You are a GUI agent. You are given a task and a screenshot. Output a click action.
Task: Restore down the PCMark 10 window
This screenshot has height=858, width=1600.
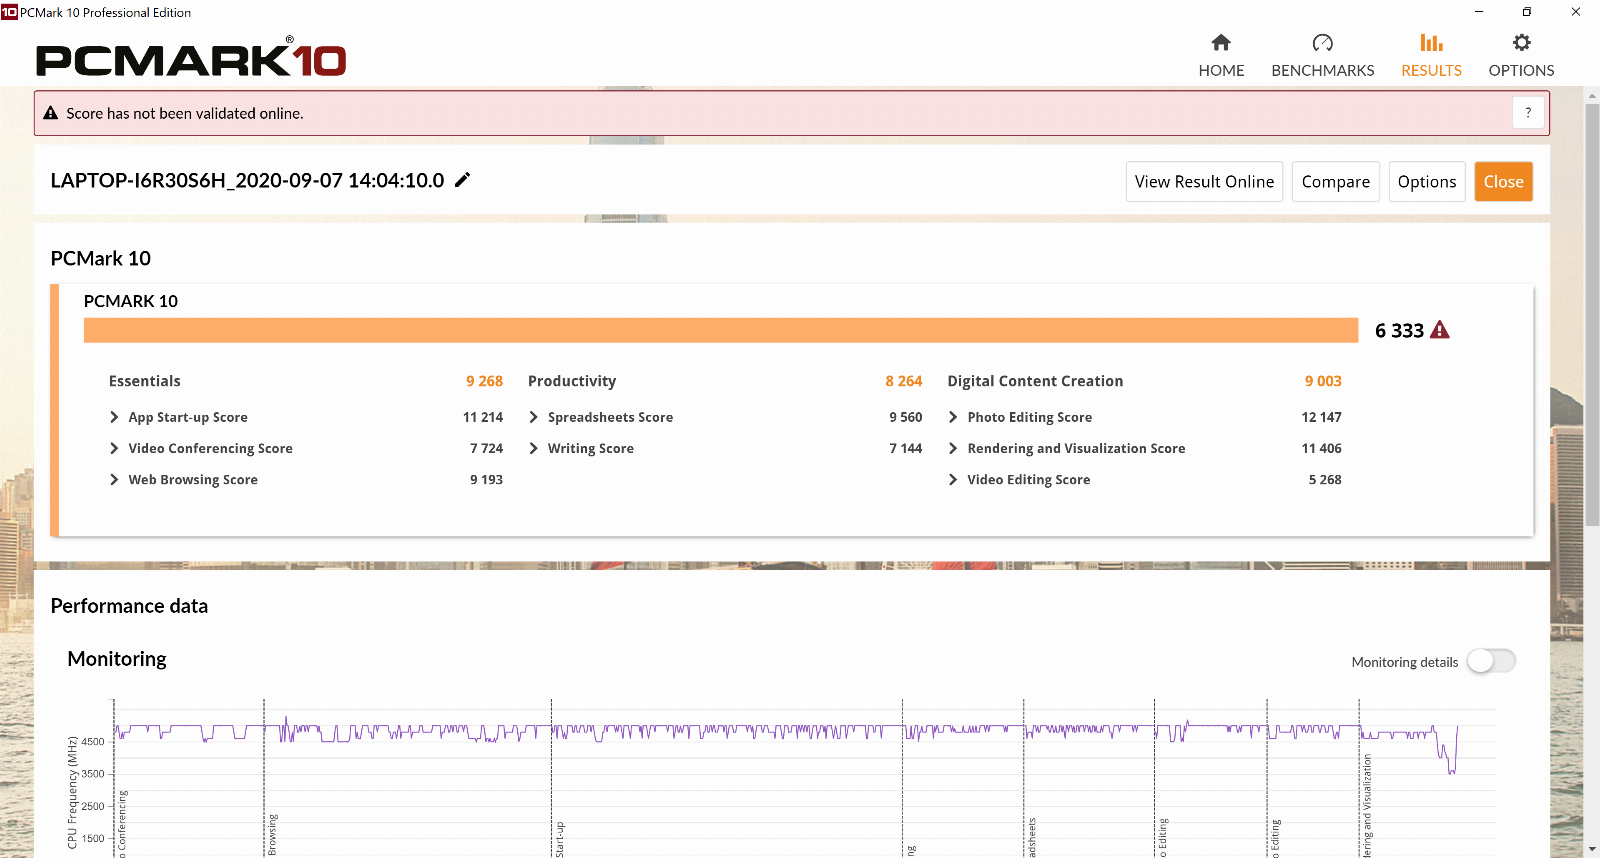[1527, 12]
